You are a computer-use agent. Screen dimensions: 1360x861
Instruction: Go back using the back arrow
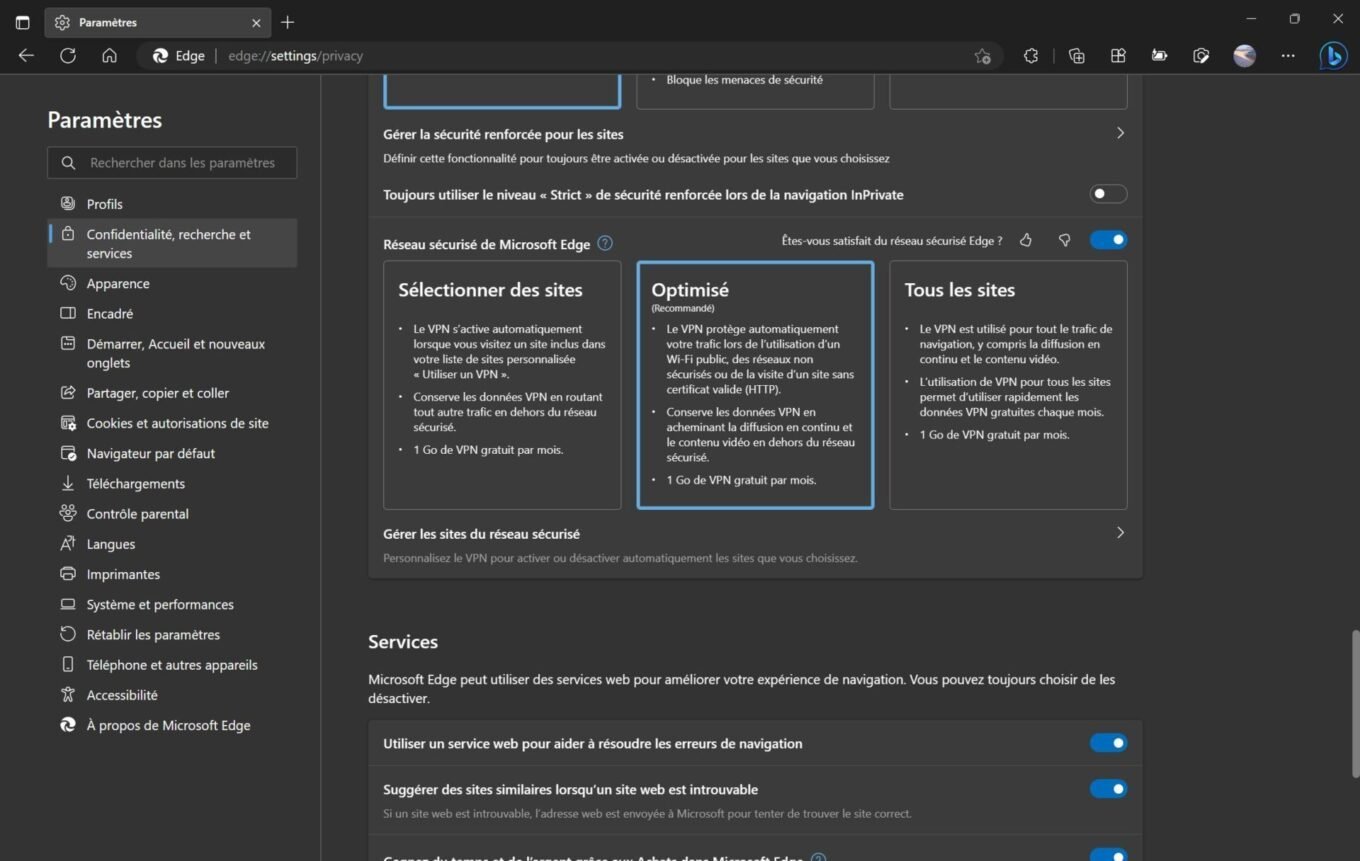point(26,56)
